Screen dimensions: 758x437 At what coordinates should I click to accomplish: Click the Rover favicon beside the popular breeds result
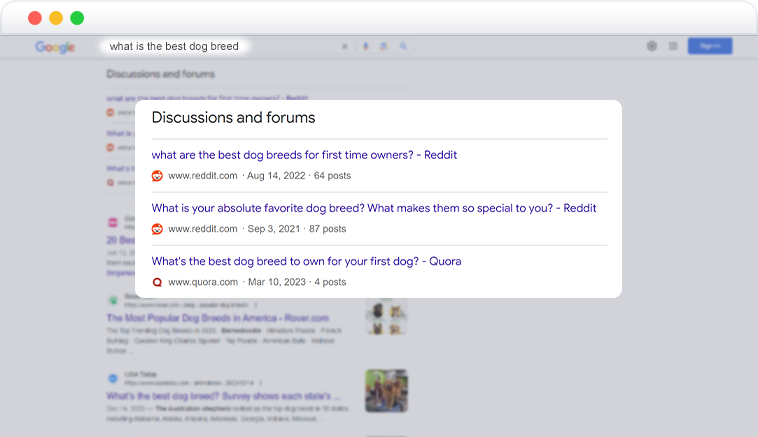coord(113,301)
